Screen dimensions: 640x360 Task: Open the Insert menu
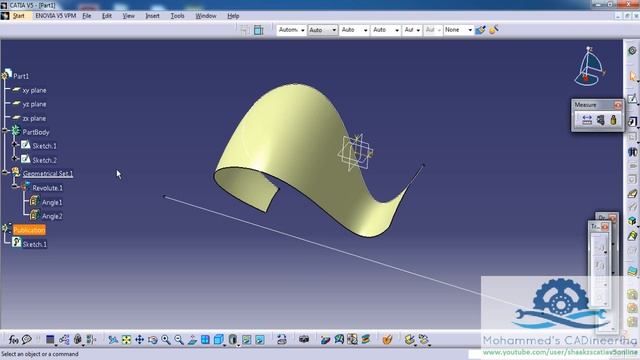[153, 16]
